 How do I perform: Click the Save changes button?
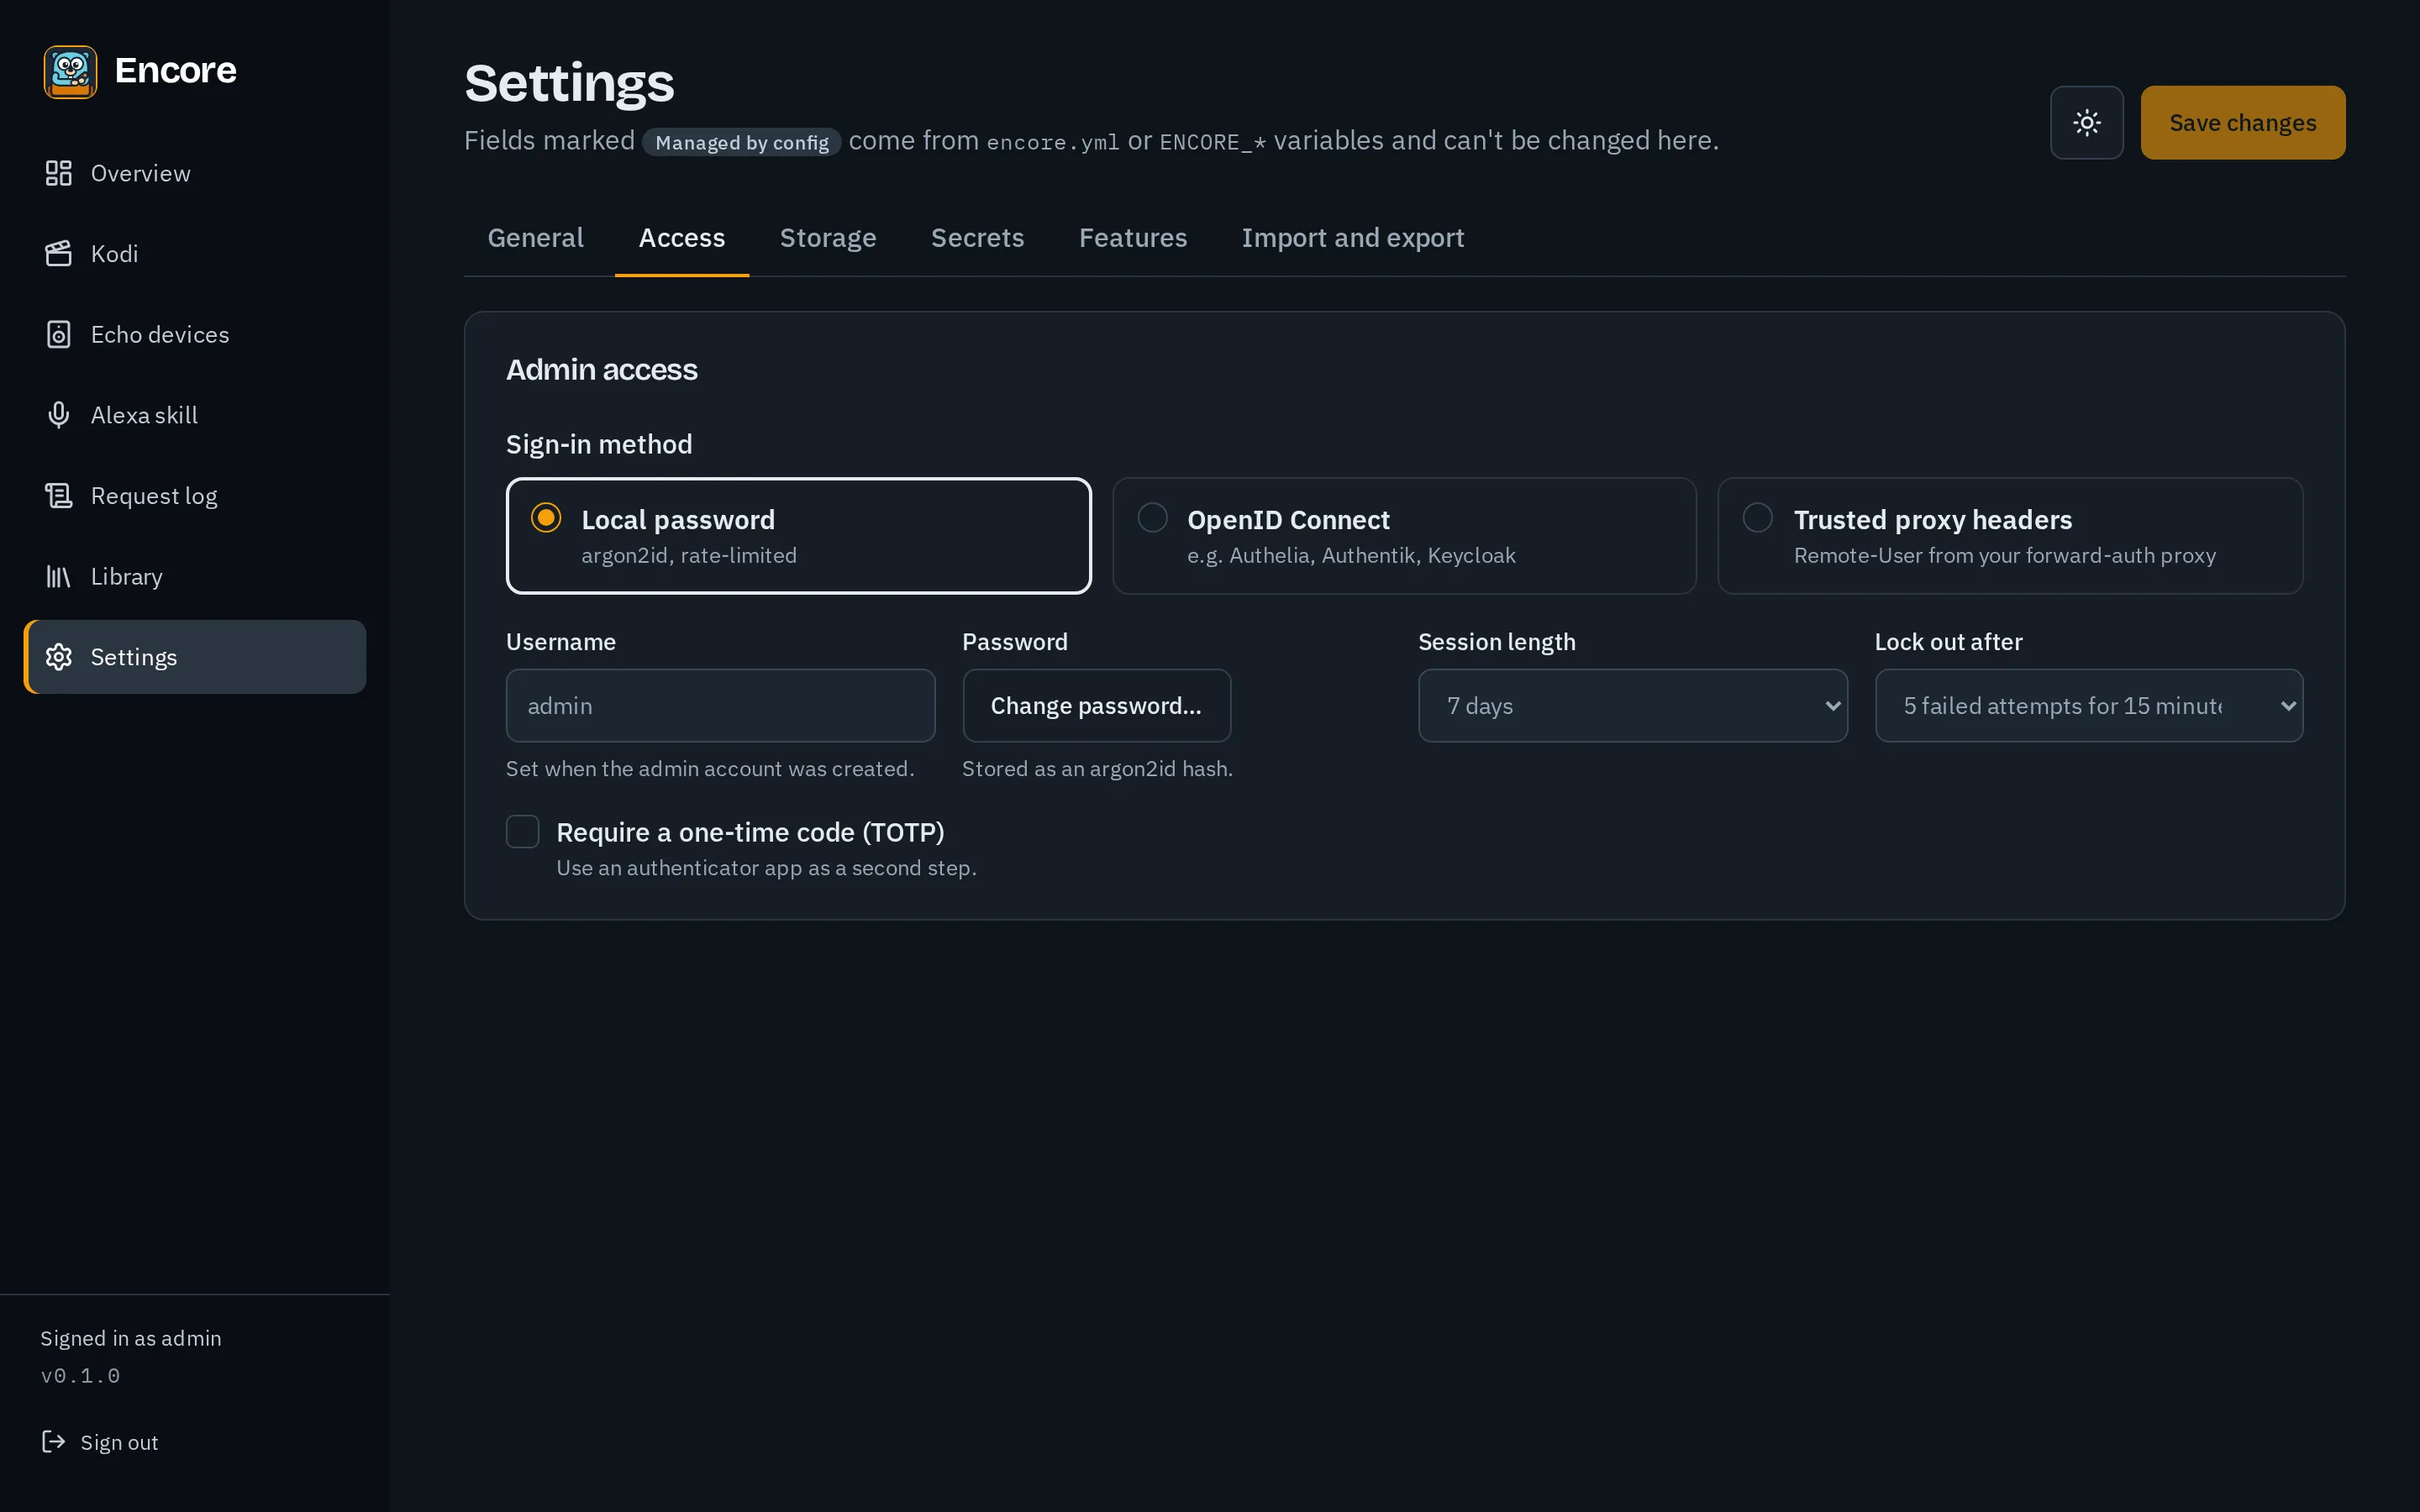coord(2243,122)
